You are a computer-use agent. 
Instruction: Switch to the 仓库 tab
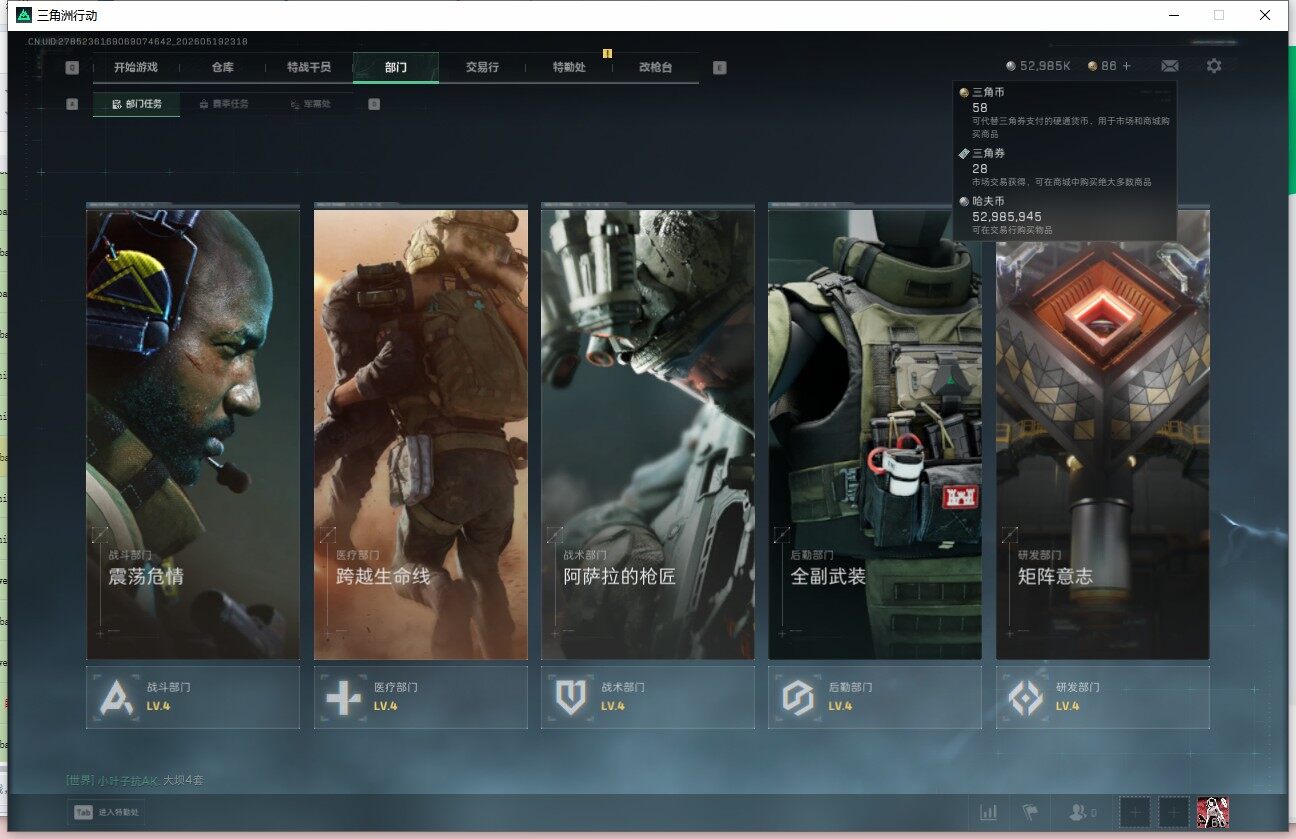pos(222,67)
